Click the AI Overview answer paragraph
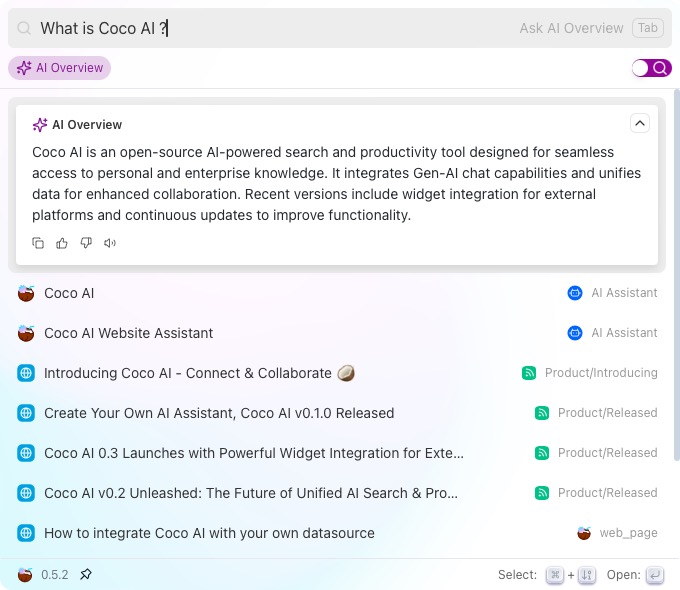 pyautogui.click(x=336, y=184)
